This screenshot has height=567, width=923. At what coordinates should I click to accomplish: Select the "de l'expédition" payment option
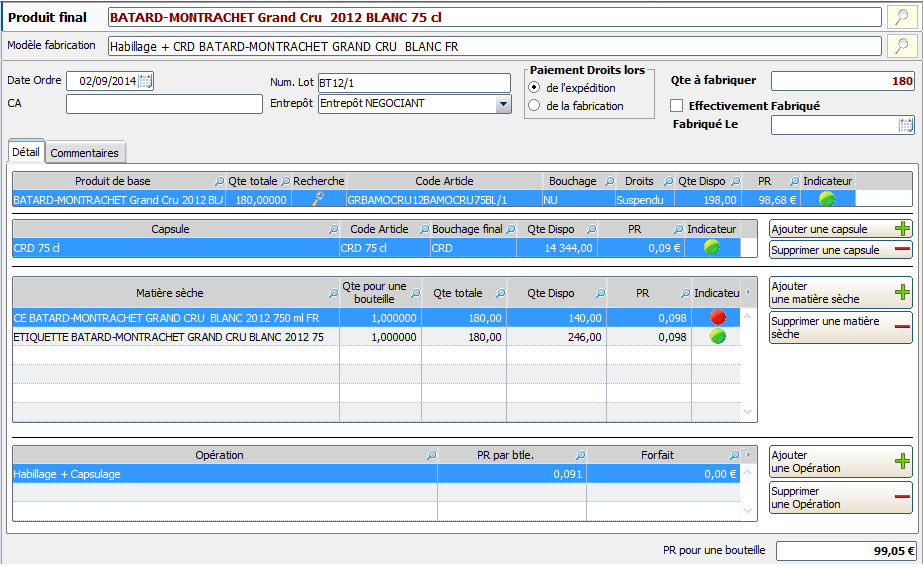pyautogui.click(x=534, y=88)
